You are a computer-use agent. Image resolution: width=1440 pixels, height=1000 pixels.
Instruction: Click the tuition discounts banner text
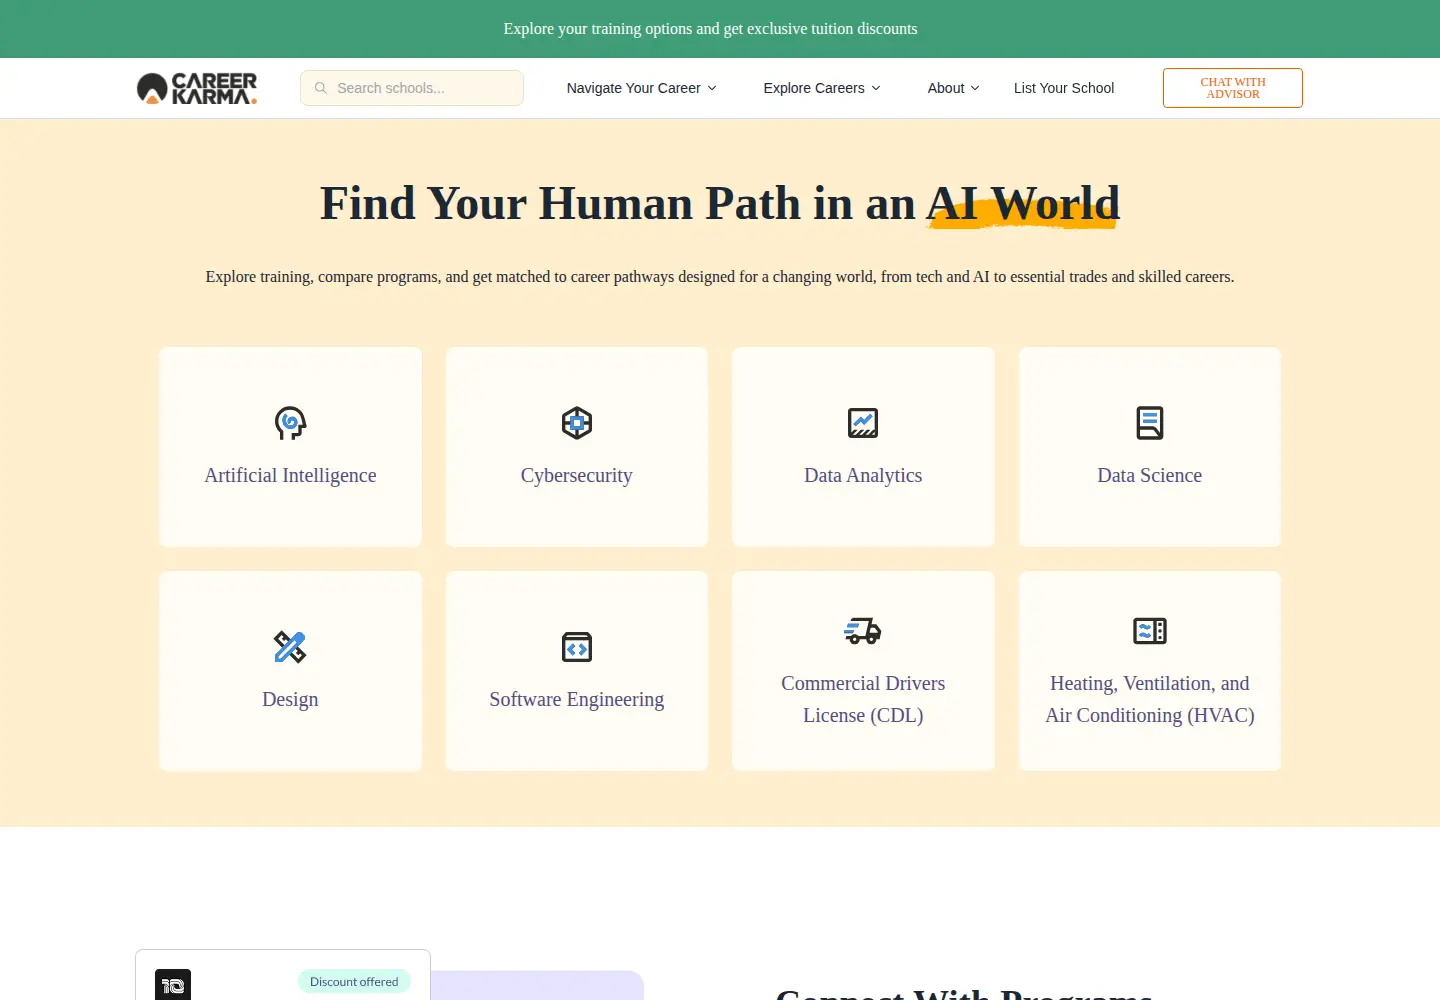(710, 29)
